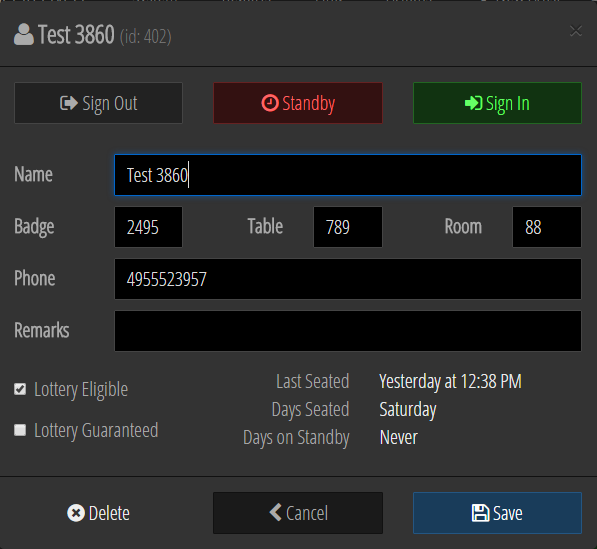The height and width of the screenshot is (549, 597).
Task: Click the Lottery Guaranteed label text
Action: [x=96, y=431]
